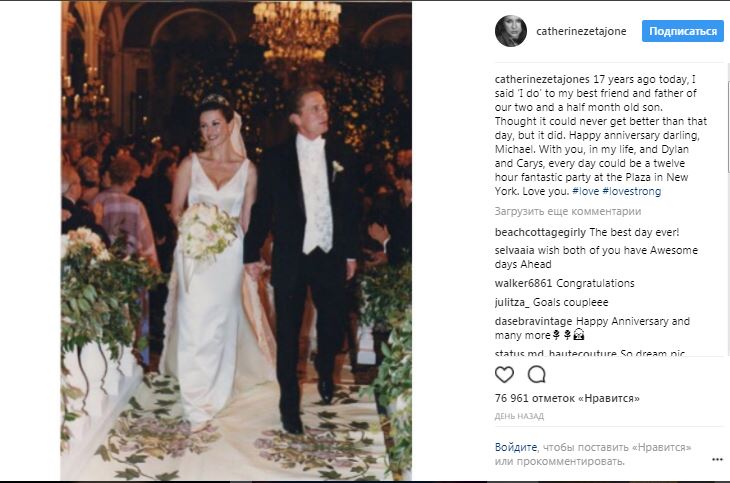Like the post with the heart icon
The width and height of the screenshot is (730, 483).
[505, 375]
